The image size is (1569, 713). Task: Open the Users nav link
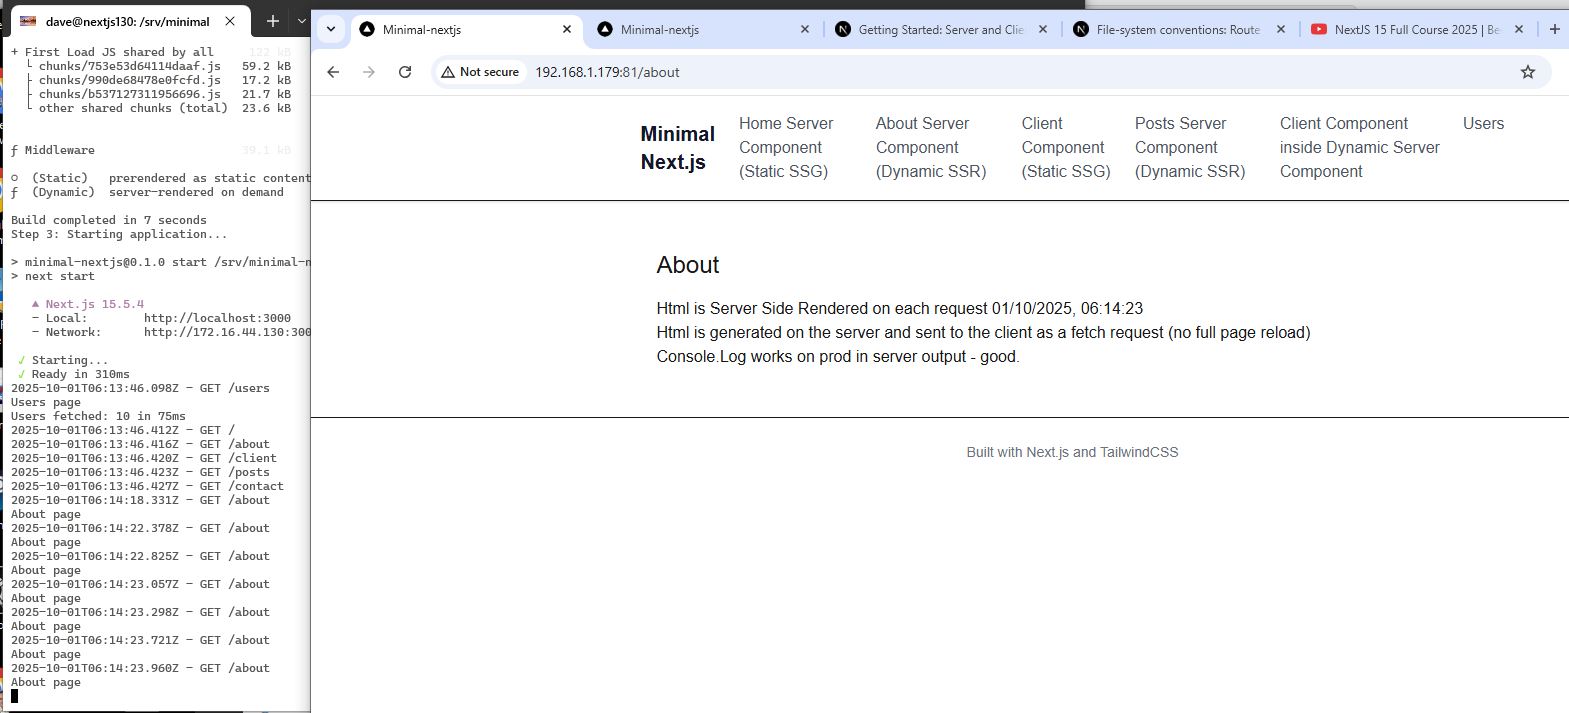[x=1482, y=124]
